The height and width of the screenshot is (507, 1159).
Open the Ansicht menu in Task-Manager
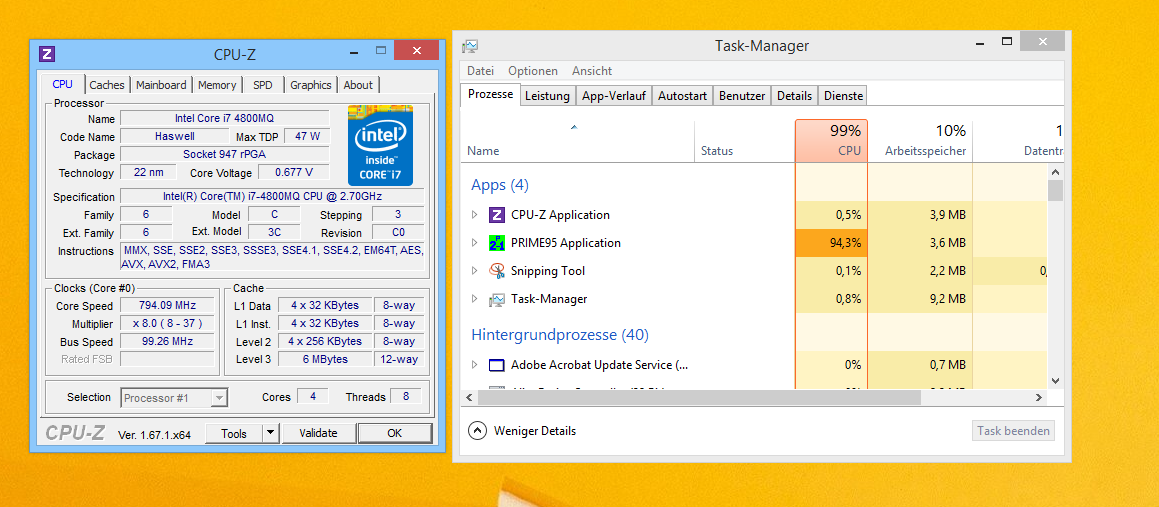[592, 71]
